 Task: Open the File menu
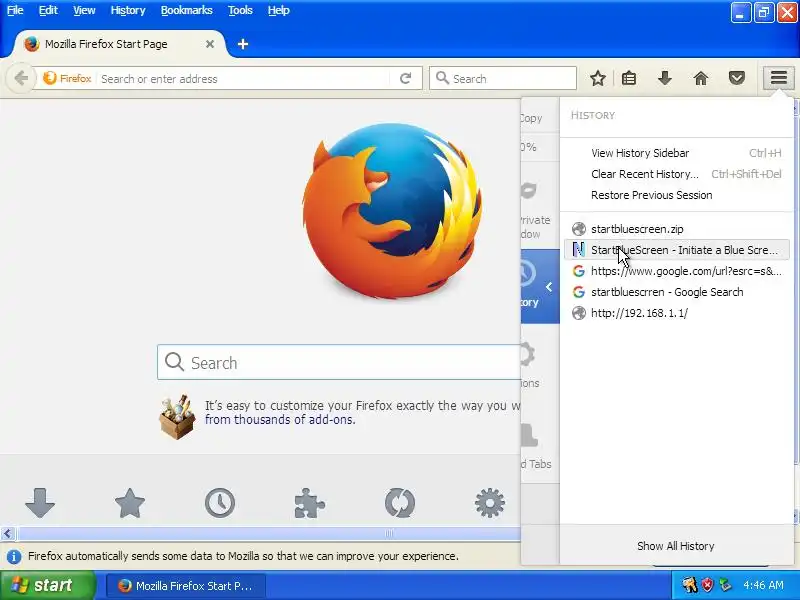pos(15,10)
